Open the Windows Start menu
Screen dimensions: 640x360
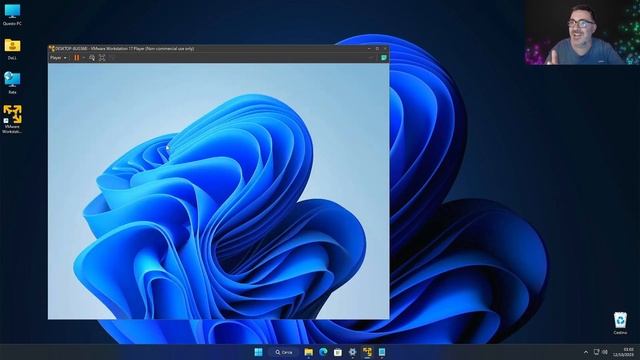pos(258,352)
